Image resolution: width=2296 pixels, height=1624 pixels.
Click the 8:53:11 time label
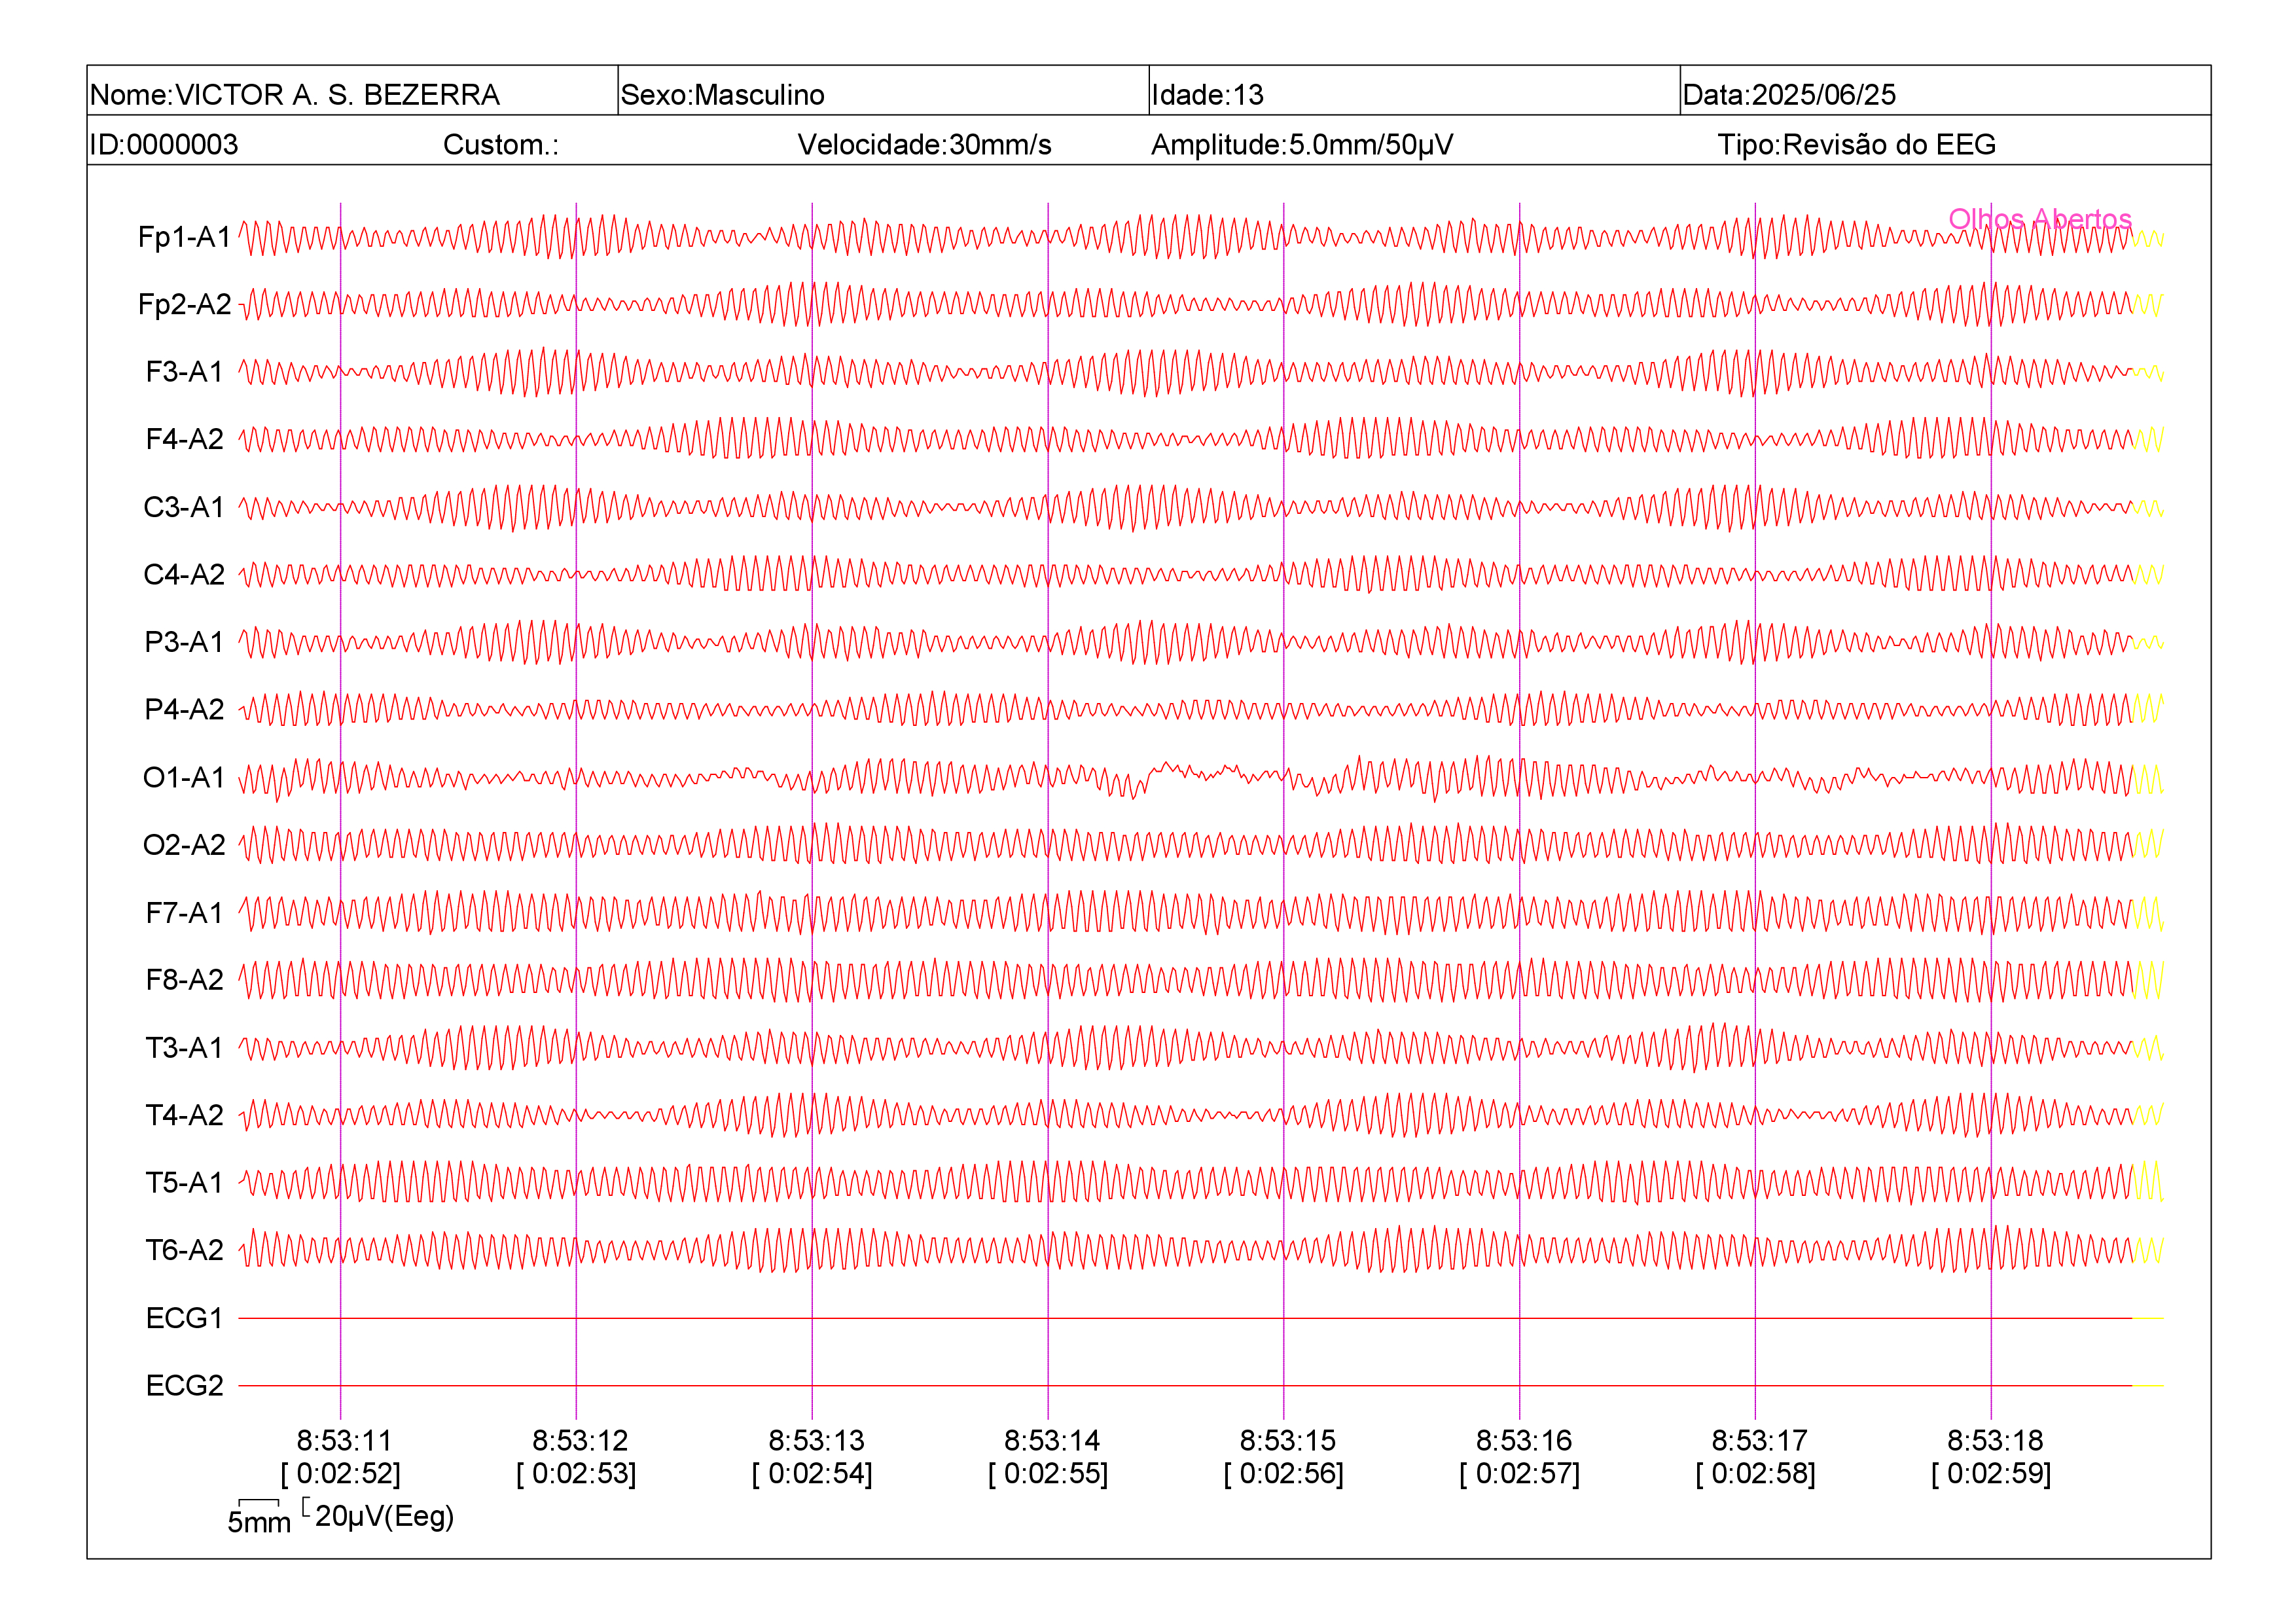[344, 1440]
